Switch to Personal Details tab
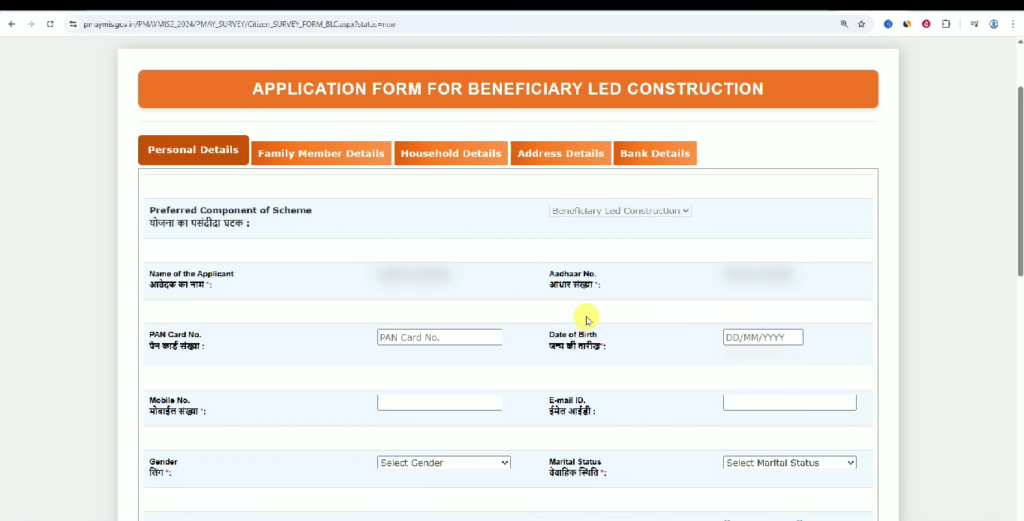 pyautogui.click(x=193, y=150)
